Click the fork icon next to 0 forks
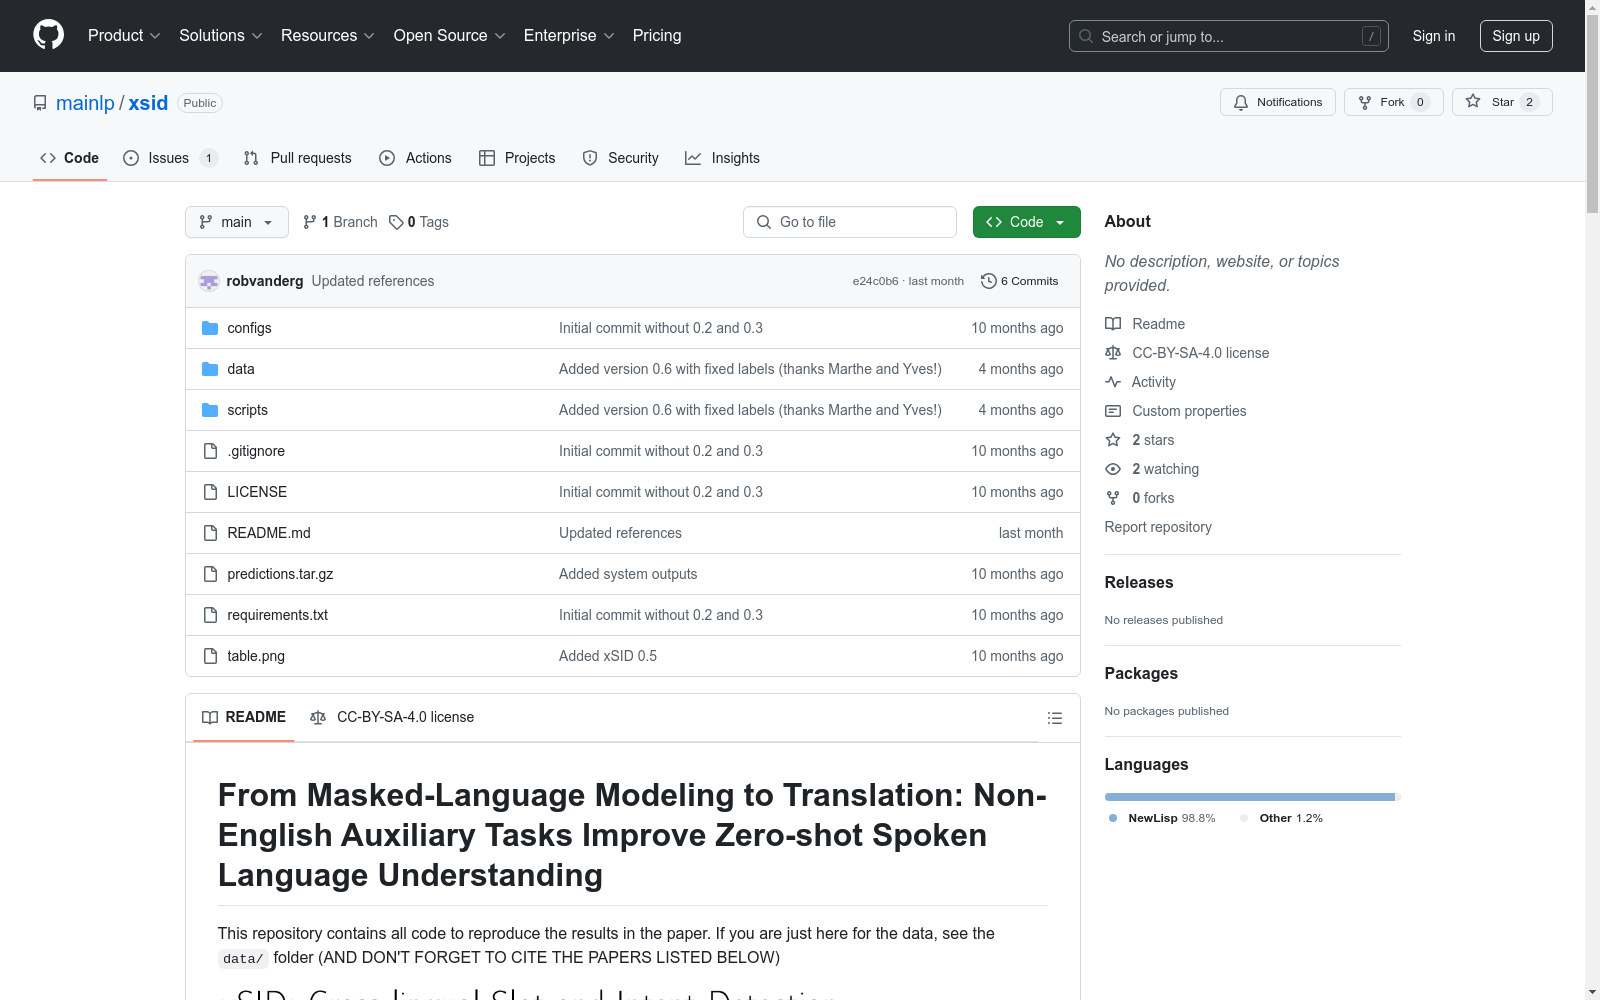 1113,498
